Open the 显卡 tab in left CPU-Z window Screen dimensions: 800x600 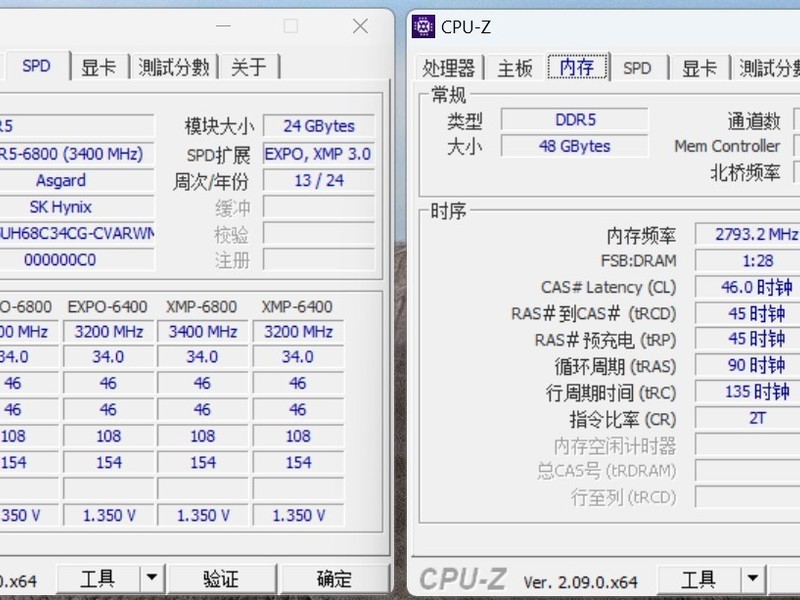tap(99, 67)
